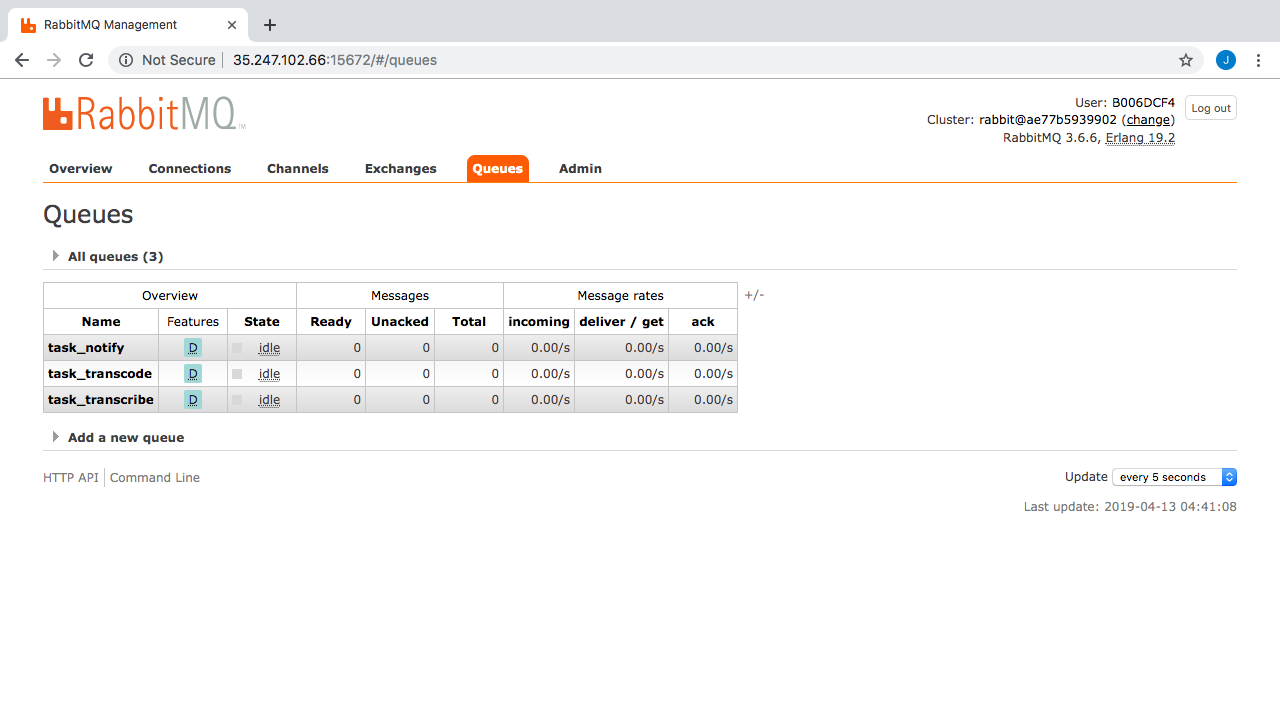
Task: Bookmark this page with the star icon
Action: pyautogui.click(x=1186, y=60)
